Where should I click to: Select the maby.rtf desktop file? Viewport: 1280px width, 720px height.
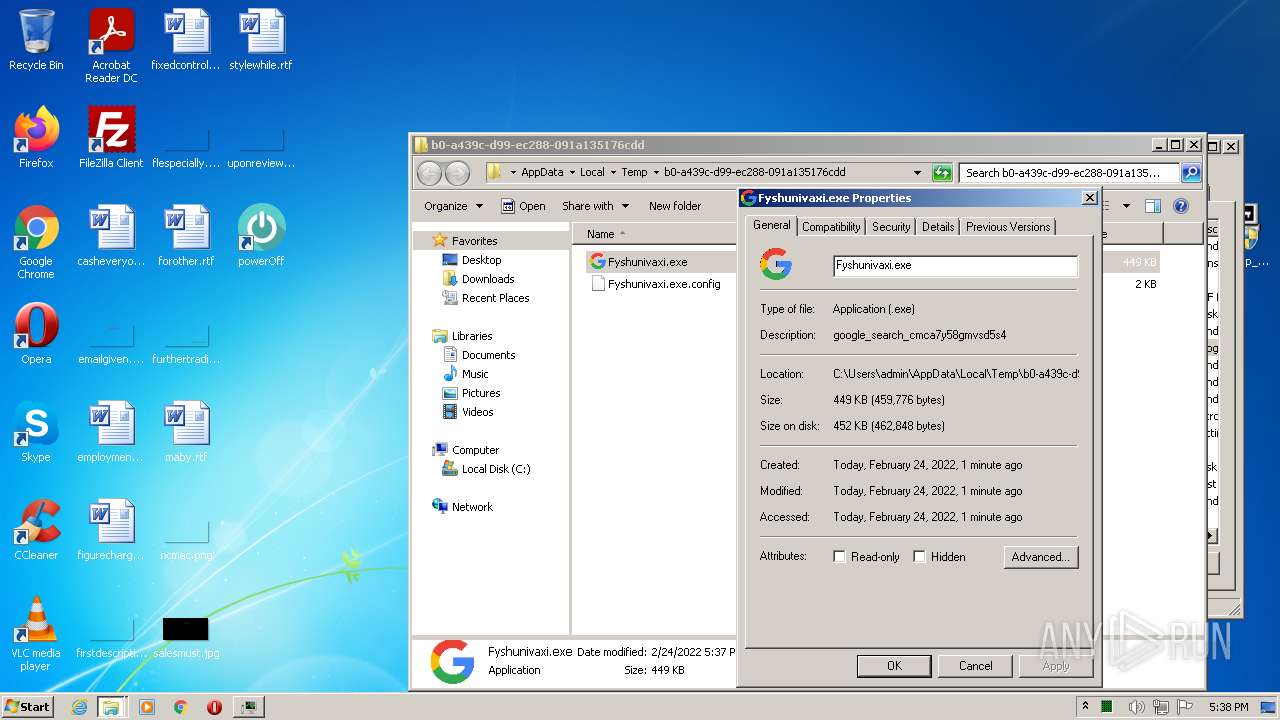186,432
